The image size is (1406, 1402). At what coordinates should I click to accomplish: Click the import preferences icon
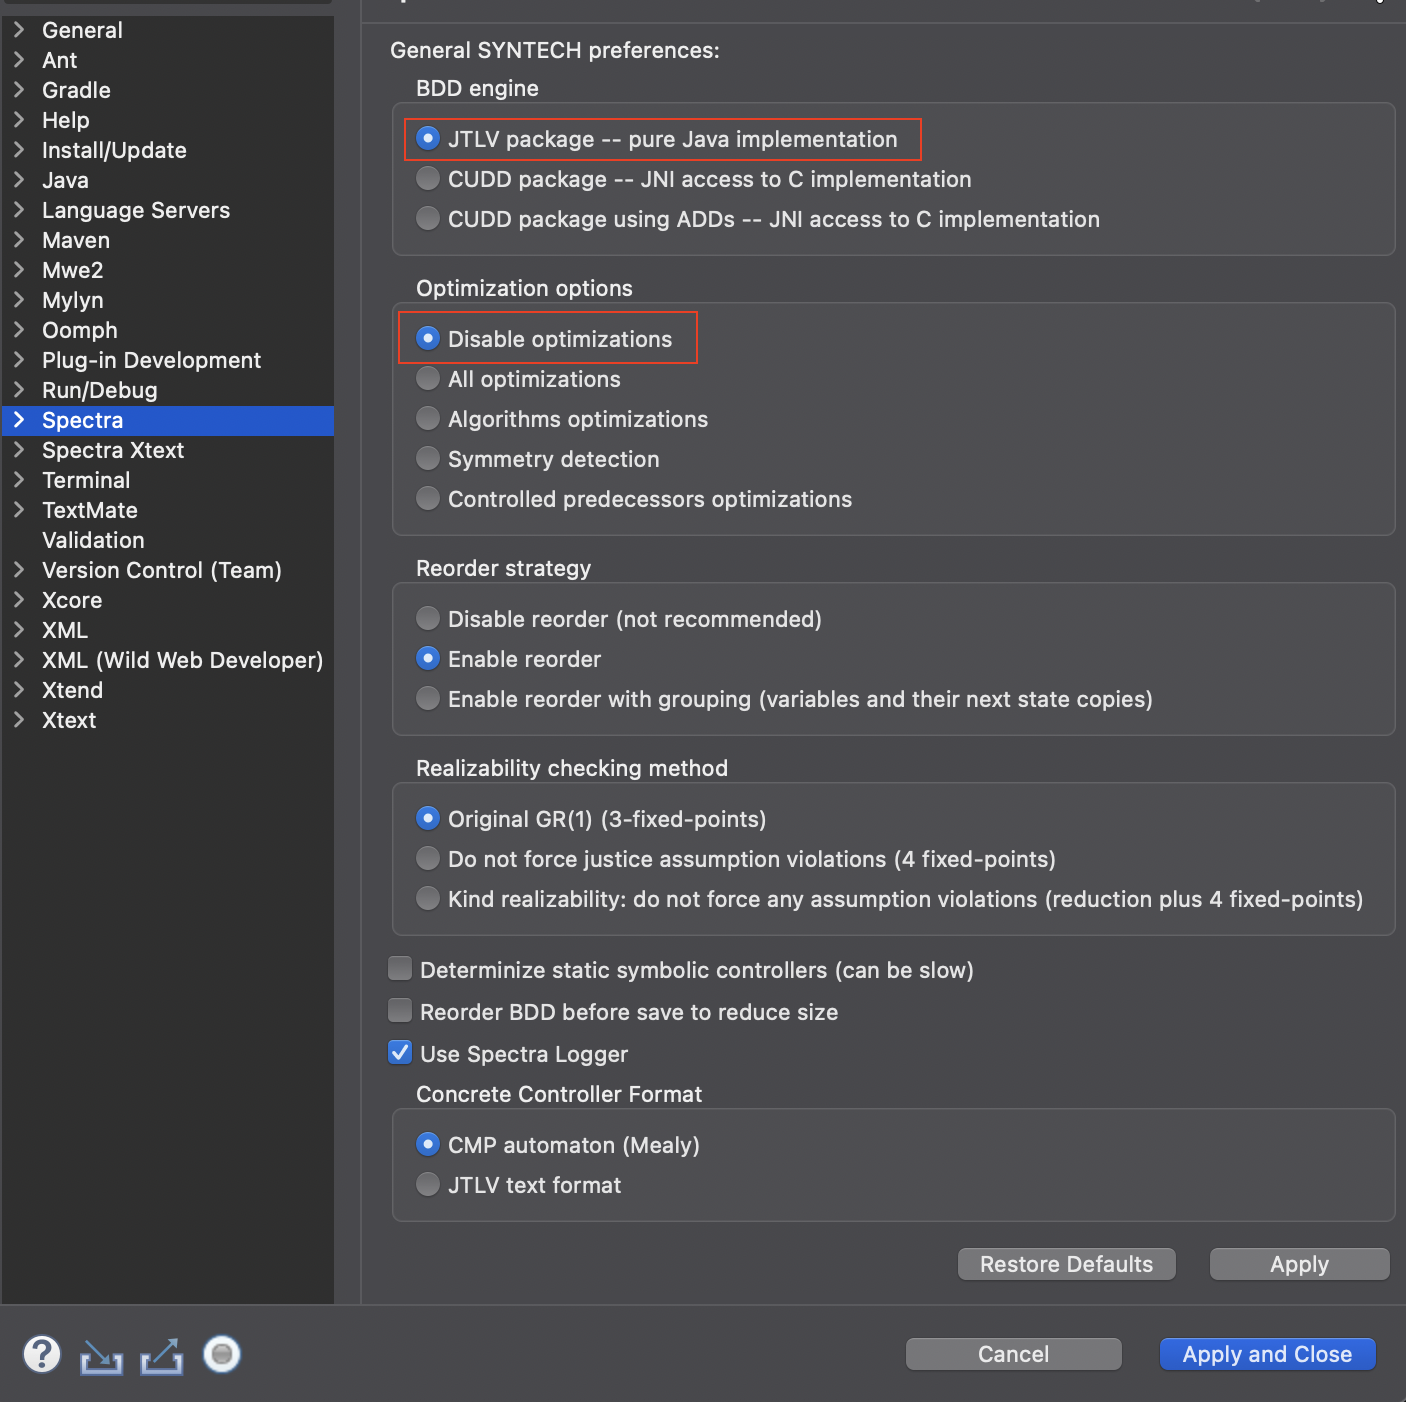101,1356
